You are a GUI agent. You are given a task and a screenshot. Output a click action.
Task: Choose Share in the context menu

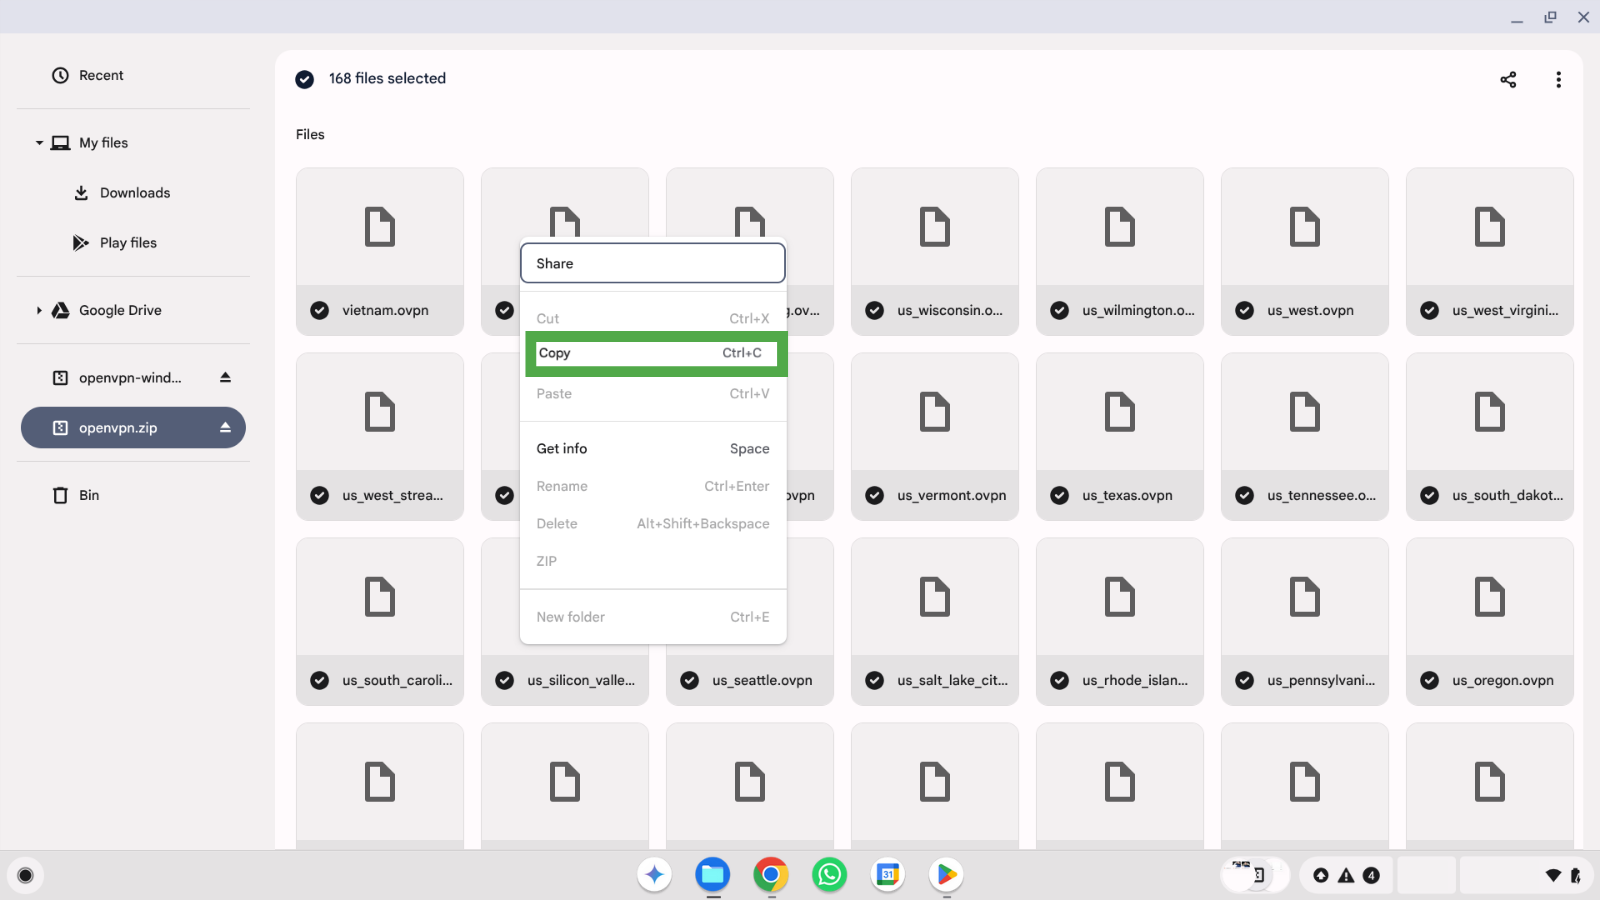[x=653, y=263]
